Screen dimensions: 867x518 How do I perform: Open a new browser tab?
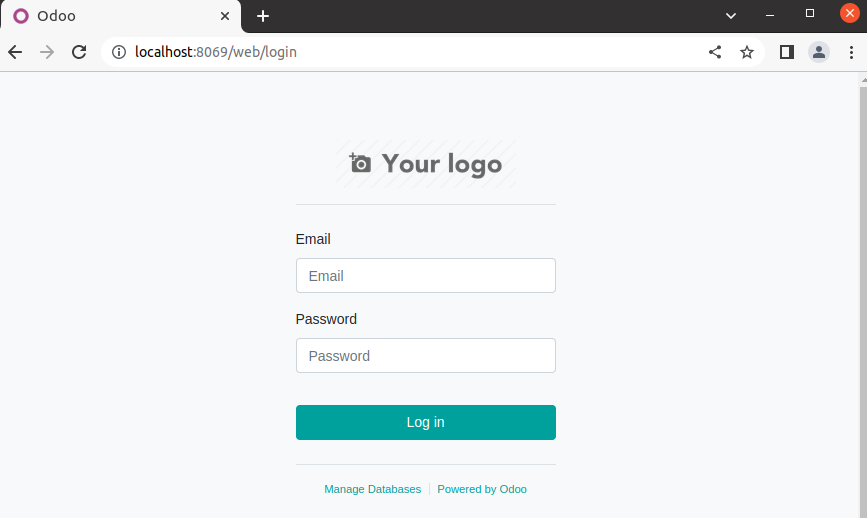click(x=263, y=16)
